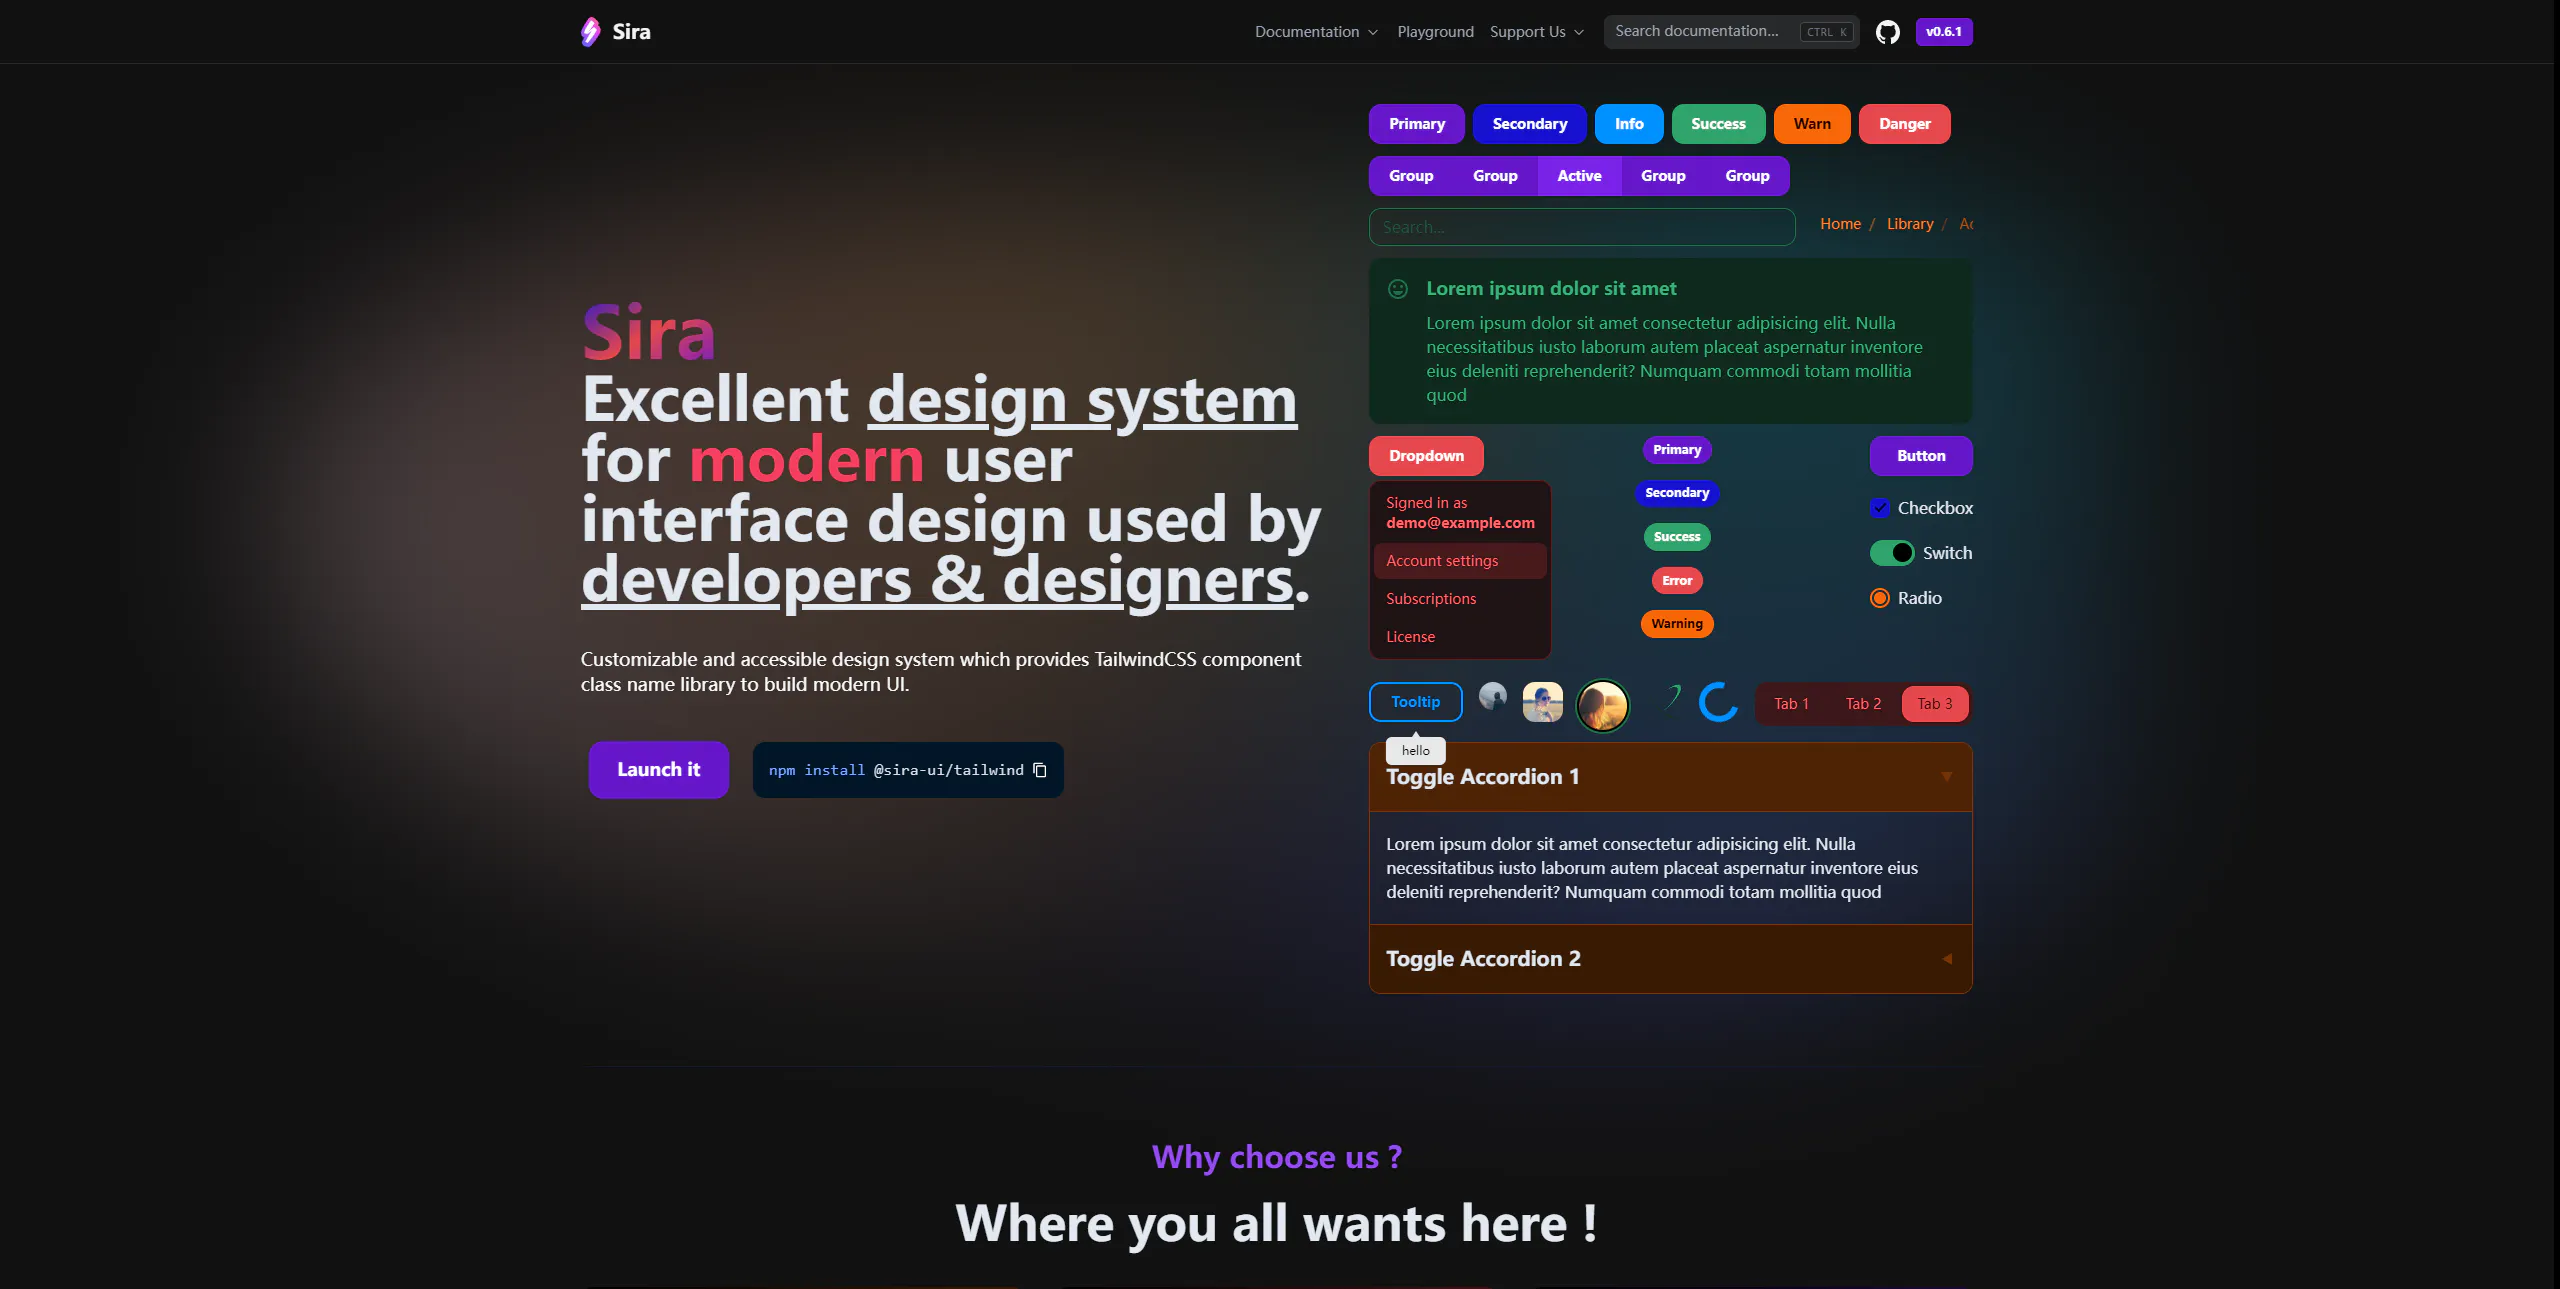Switch to Tab 1
Image resolution: width=2560 pixels, height=1289 pixels.
tap(1791, 704)
